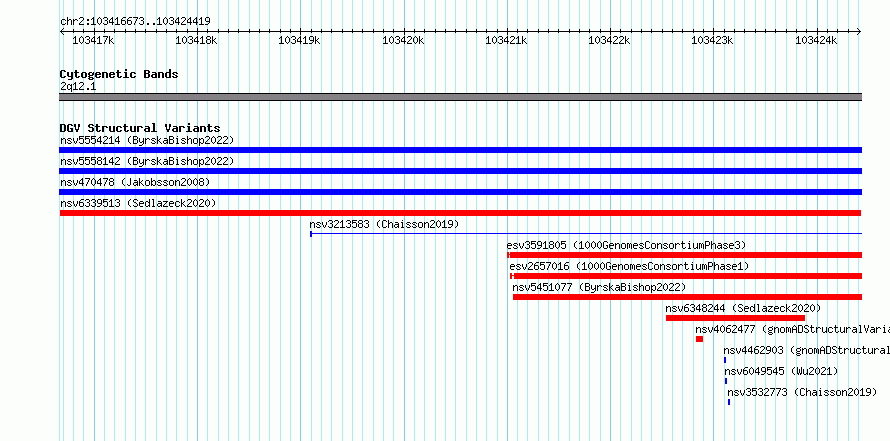This screenshot has width=890, height=441.
Task: Click the nsv6339513 (Sedlazeck2020) label
Action: pos(138,203)
